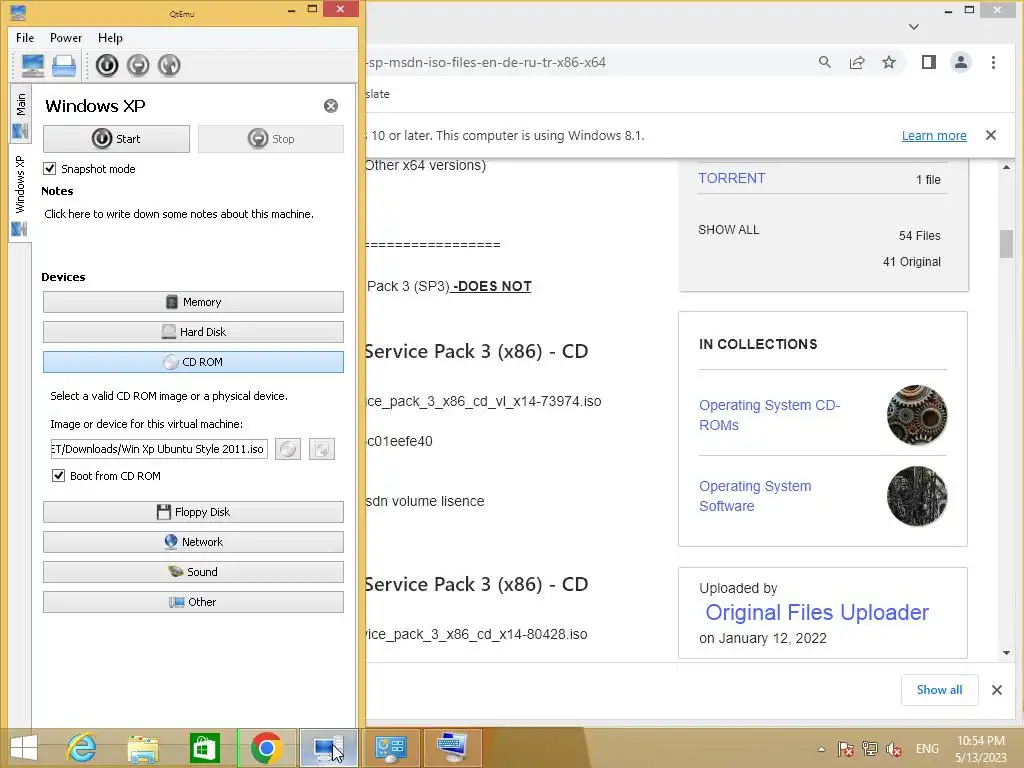The width and height of the screenshot is (1024, 768).
Task: Click the dark Operating System Software thumbnail
Action: (917, 496)
